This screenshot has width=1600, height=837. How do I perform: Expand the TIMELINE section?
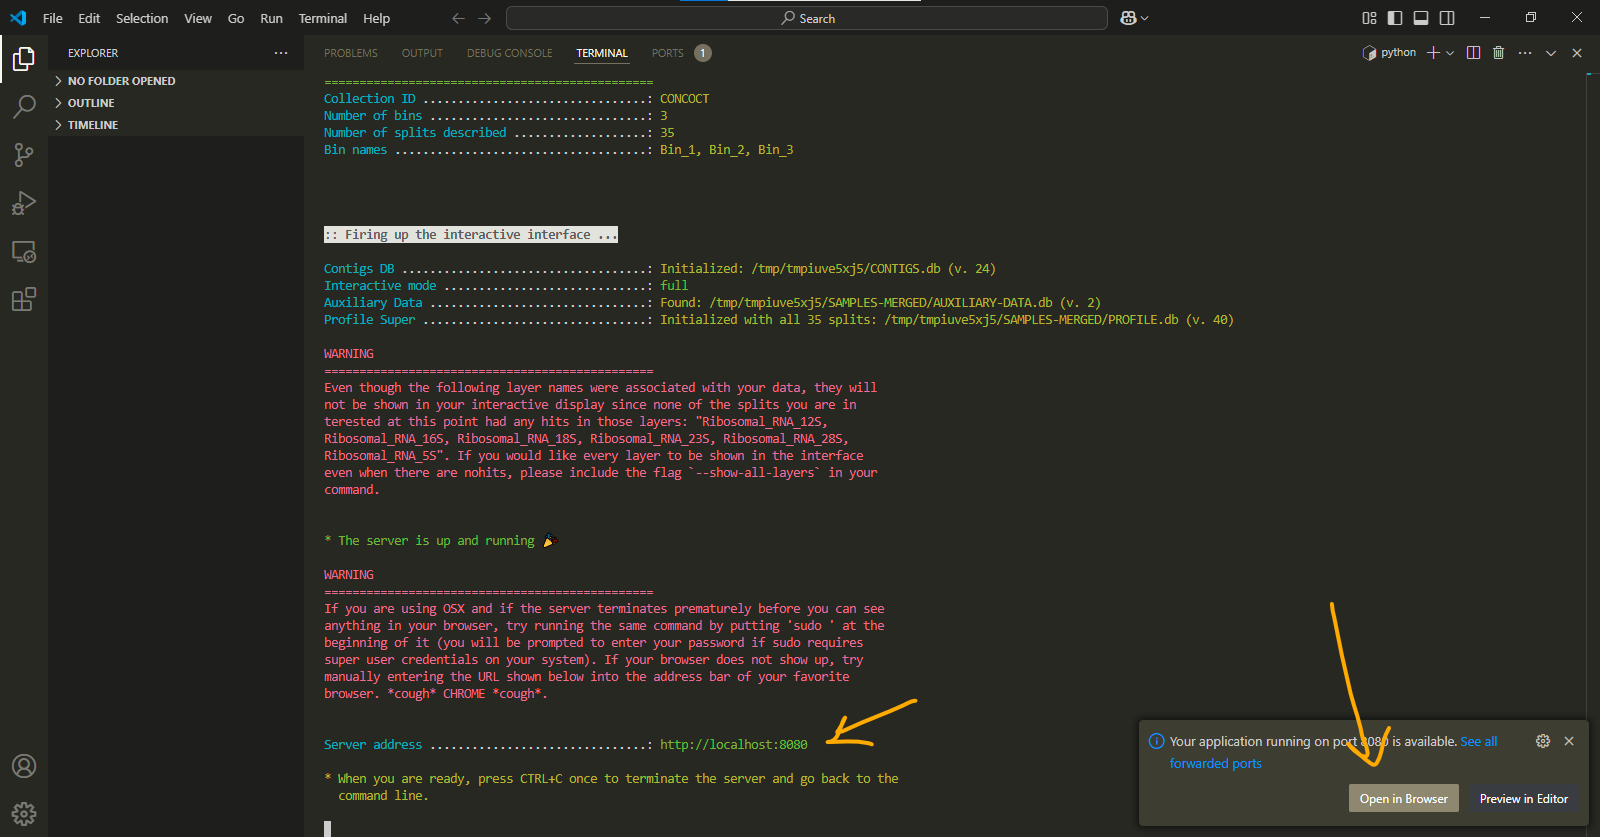click(93, 125)
